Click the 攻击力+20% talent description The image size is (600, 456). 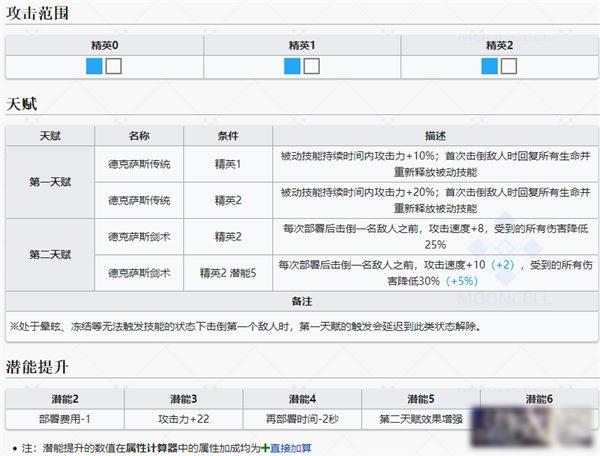pyautogui.click(x=435, y=200)
